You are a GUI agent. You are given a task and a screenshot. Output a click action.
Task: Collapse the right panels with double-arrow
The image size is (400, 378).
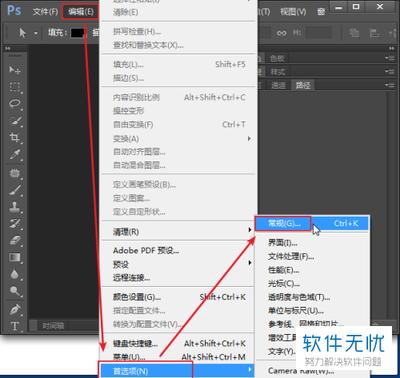[392, 49]
